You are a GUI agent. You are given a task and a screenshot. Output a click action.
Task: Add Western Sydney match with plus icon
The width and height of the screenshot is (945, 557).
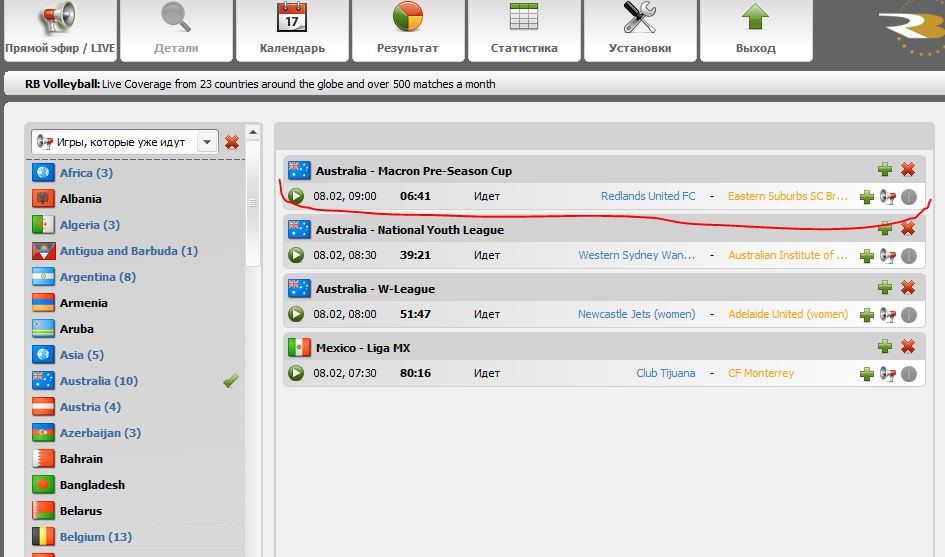[867, 256]
